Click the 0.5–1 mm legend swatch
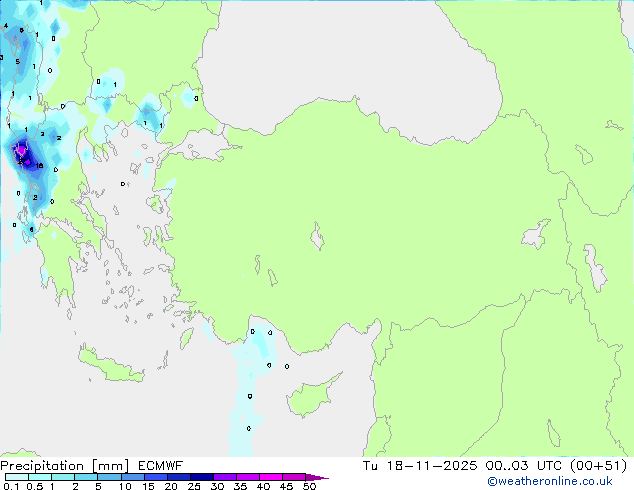This screenshot has width=634, height=490. tap(40, 477)
